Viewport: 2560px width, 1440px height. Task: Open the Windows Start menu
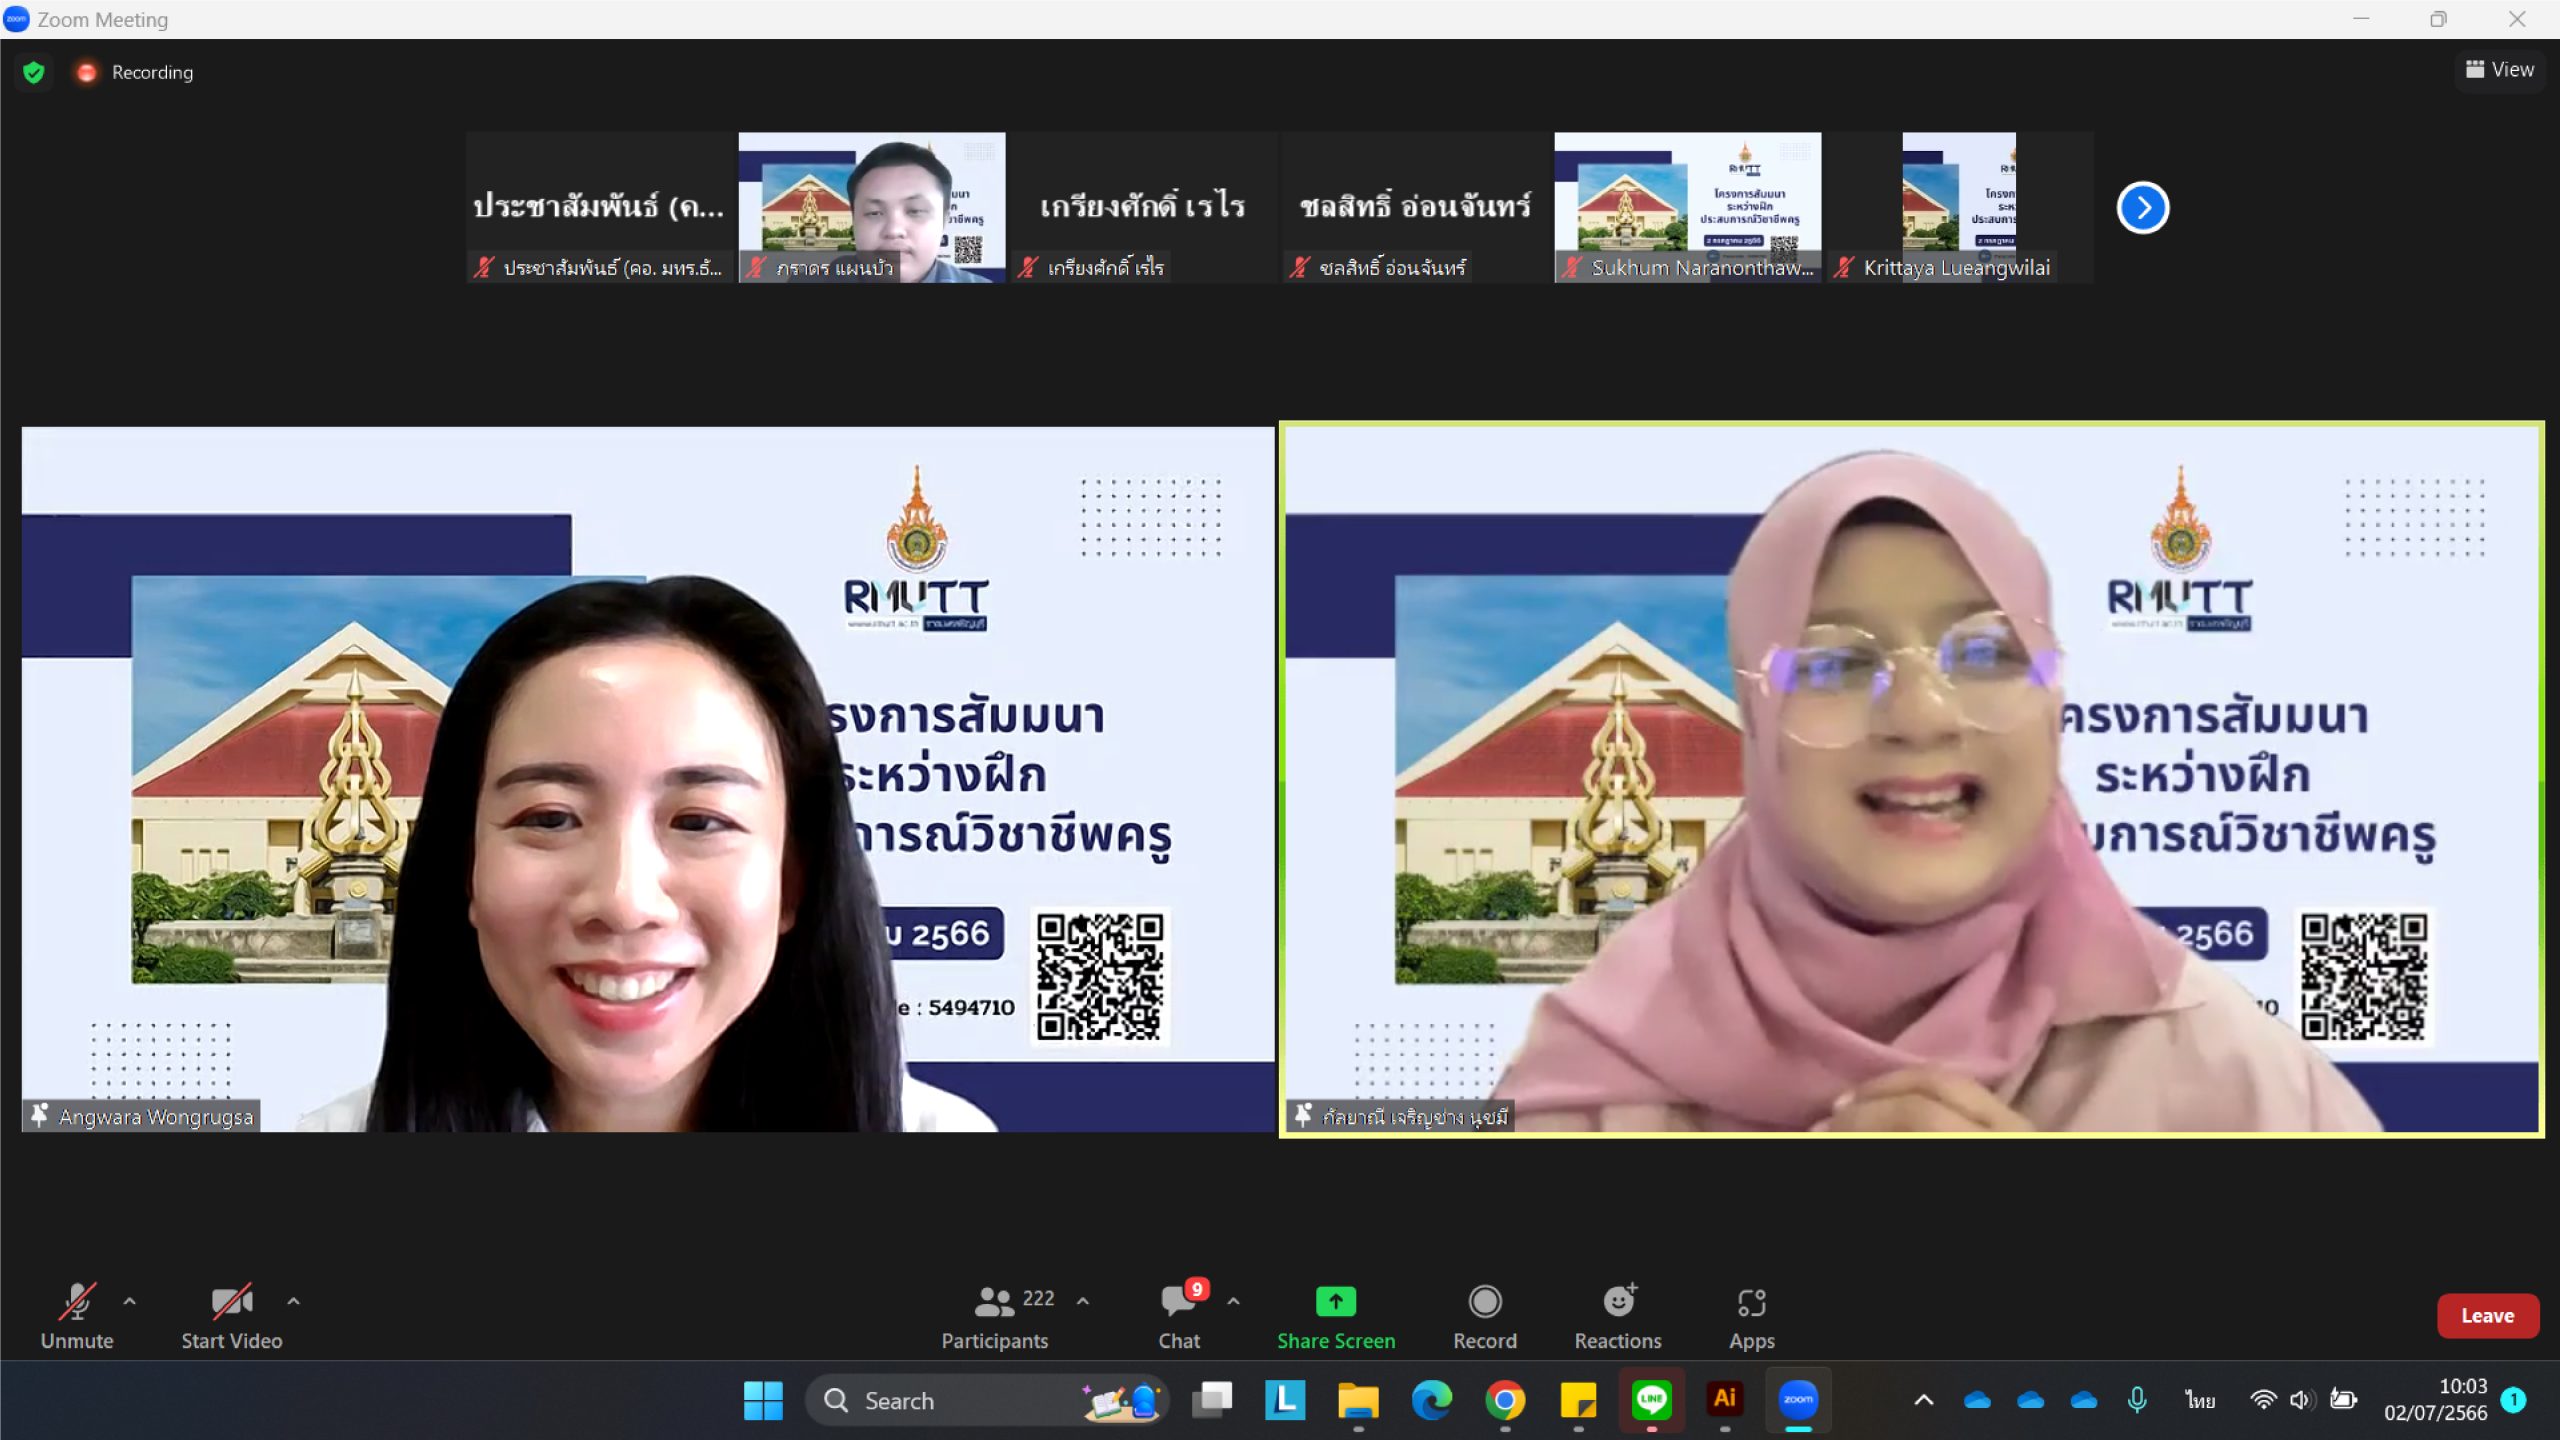click(763, 1400)
